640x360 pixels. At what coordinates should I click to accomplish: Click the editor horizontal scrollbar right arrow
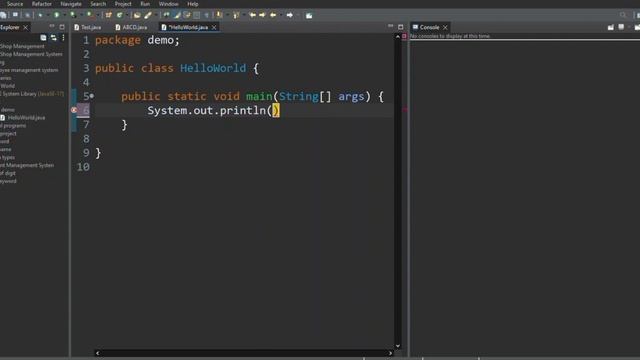click(390, 353)
